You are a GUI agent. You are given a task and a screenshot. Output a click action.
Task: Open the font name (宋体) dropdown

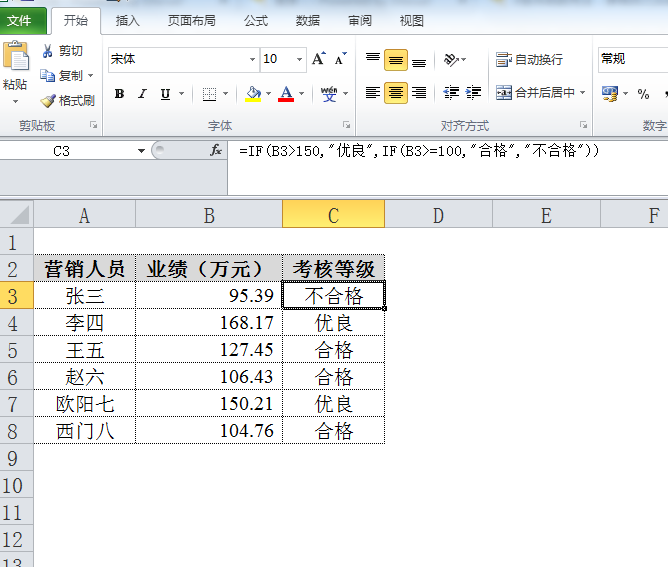(x=252, y=59)
